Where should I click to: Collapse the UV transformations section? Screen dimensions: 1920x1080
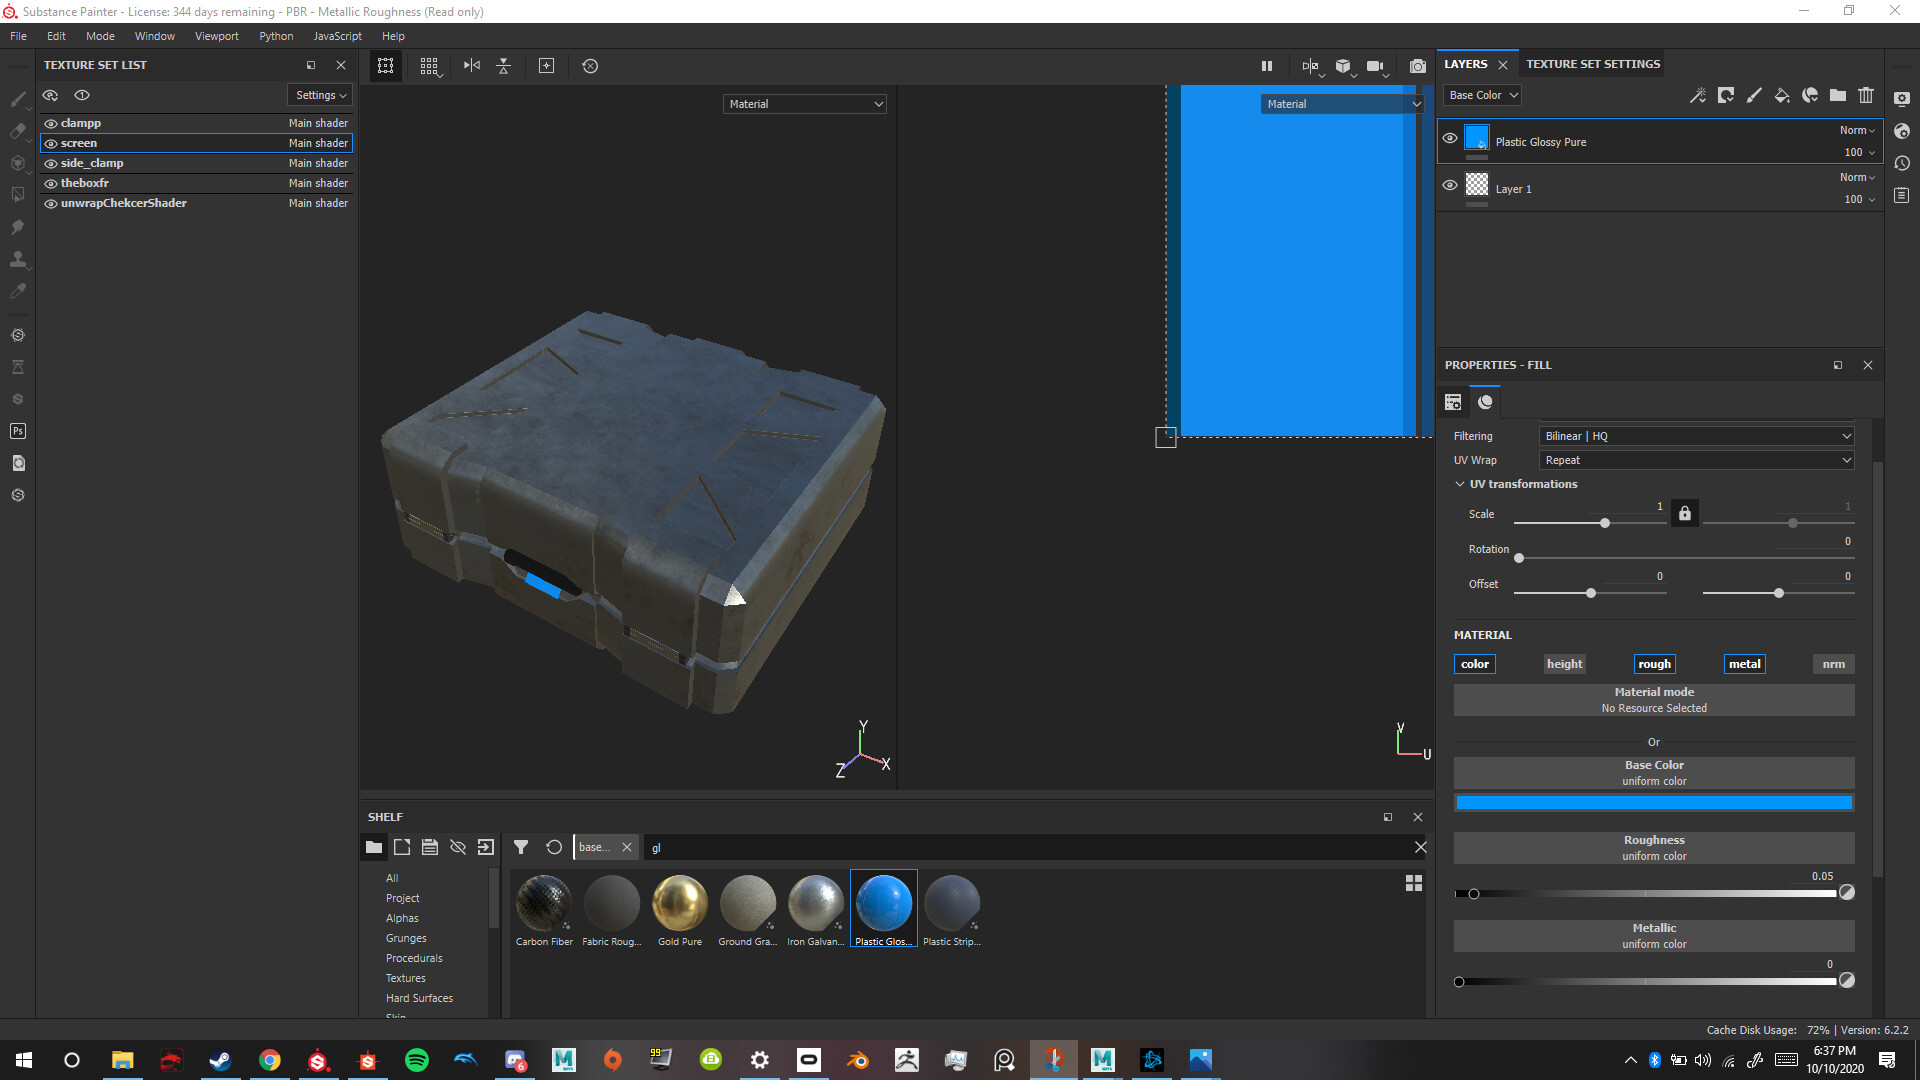[x=1460, y=483]
